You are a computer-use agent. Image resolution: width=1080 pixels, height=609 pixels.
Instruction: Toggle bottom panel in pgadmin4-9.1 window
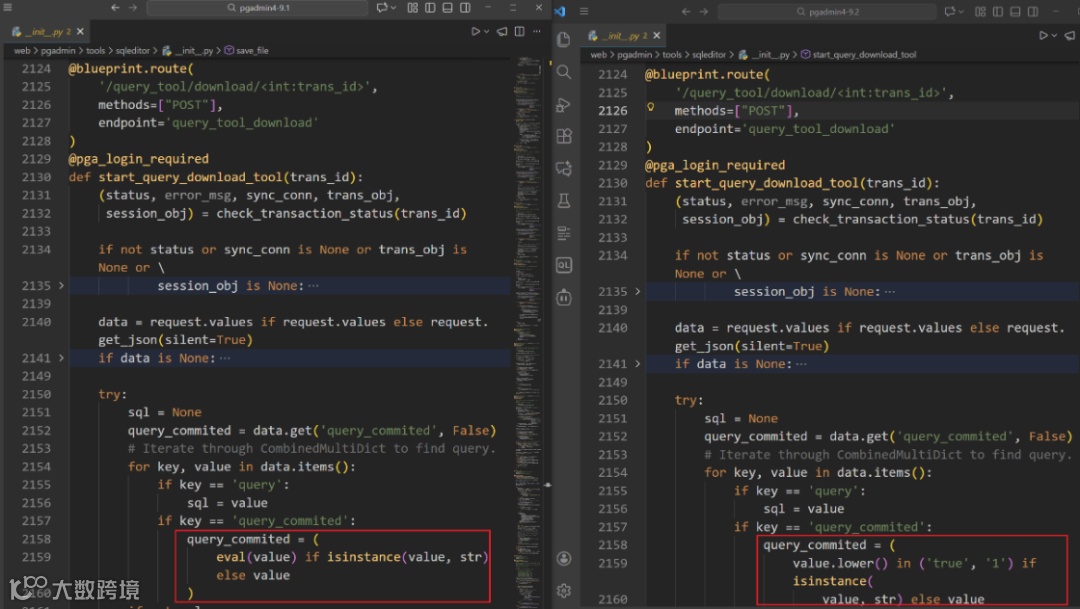448,8
